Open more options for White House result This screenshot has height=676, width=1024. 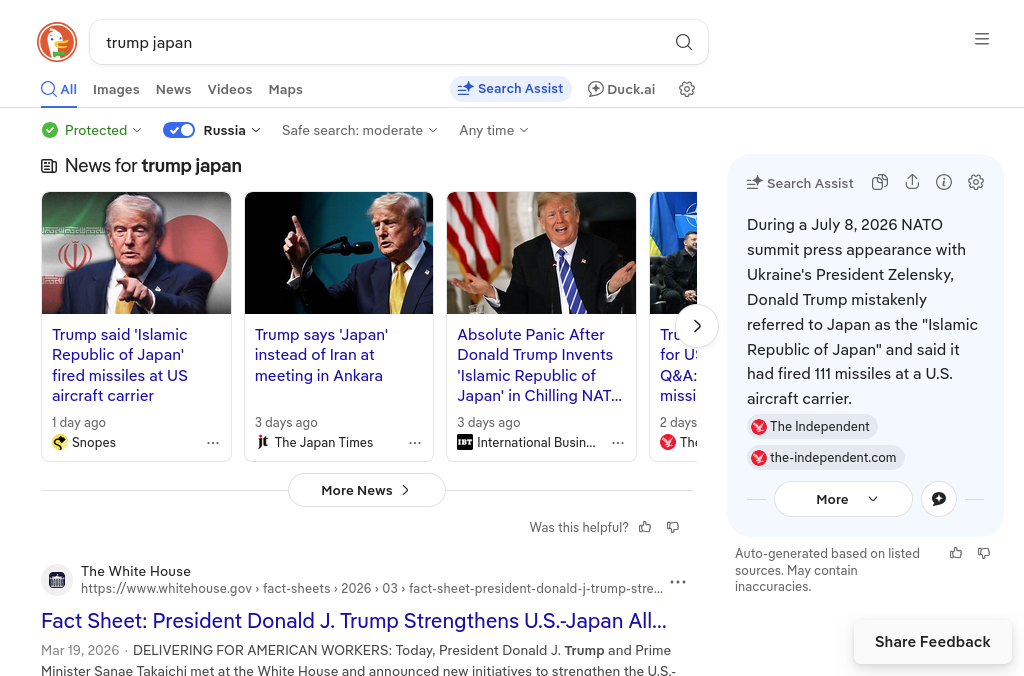[x=678, y=582]
